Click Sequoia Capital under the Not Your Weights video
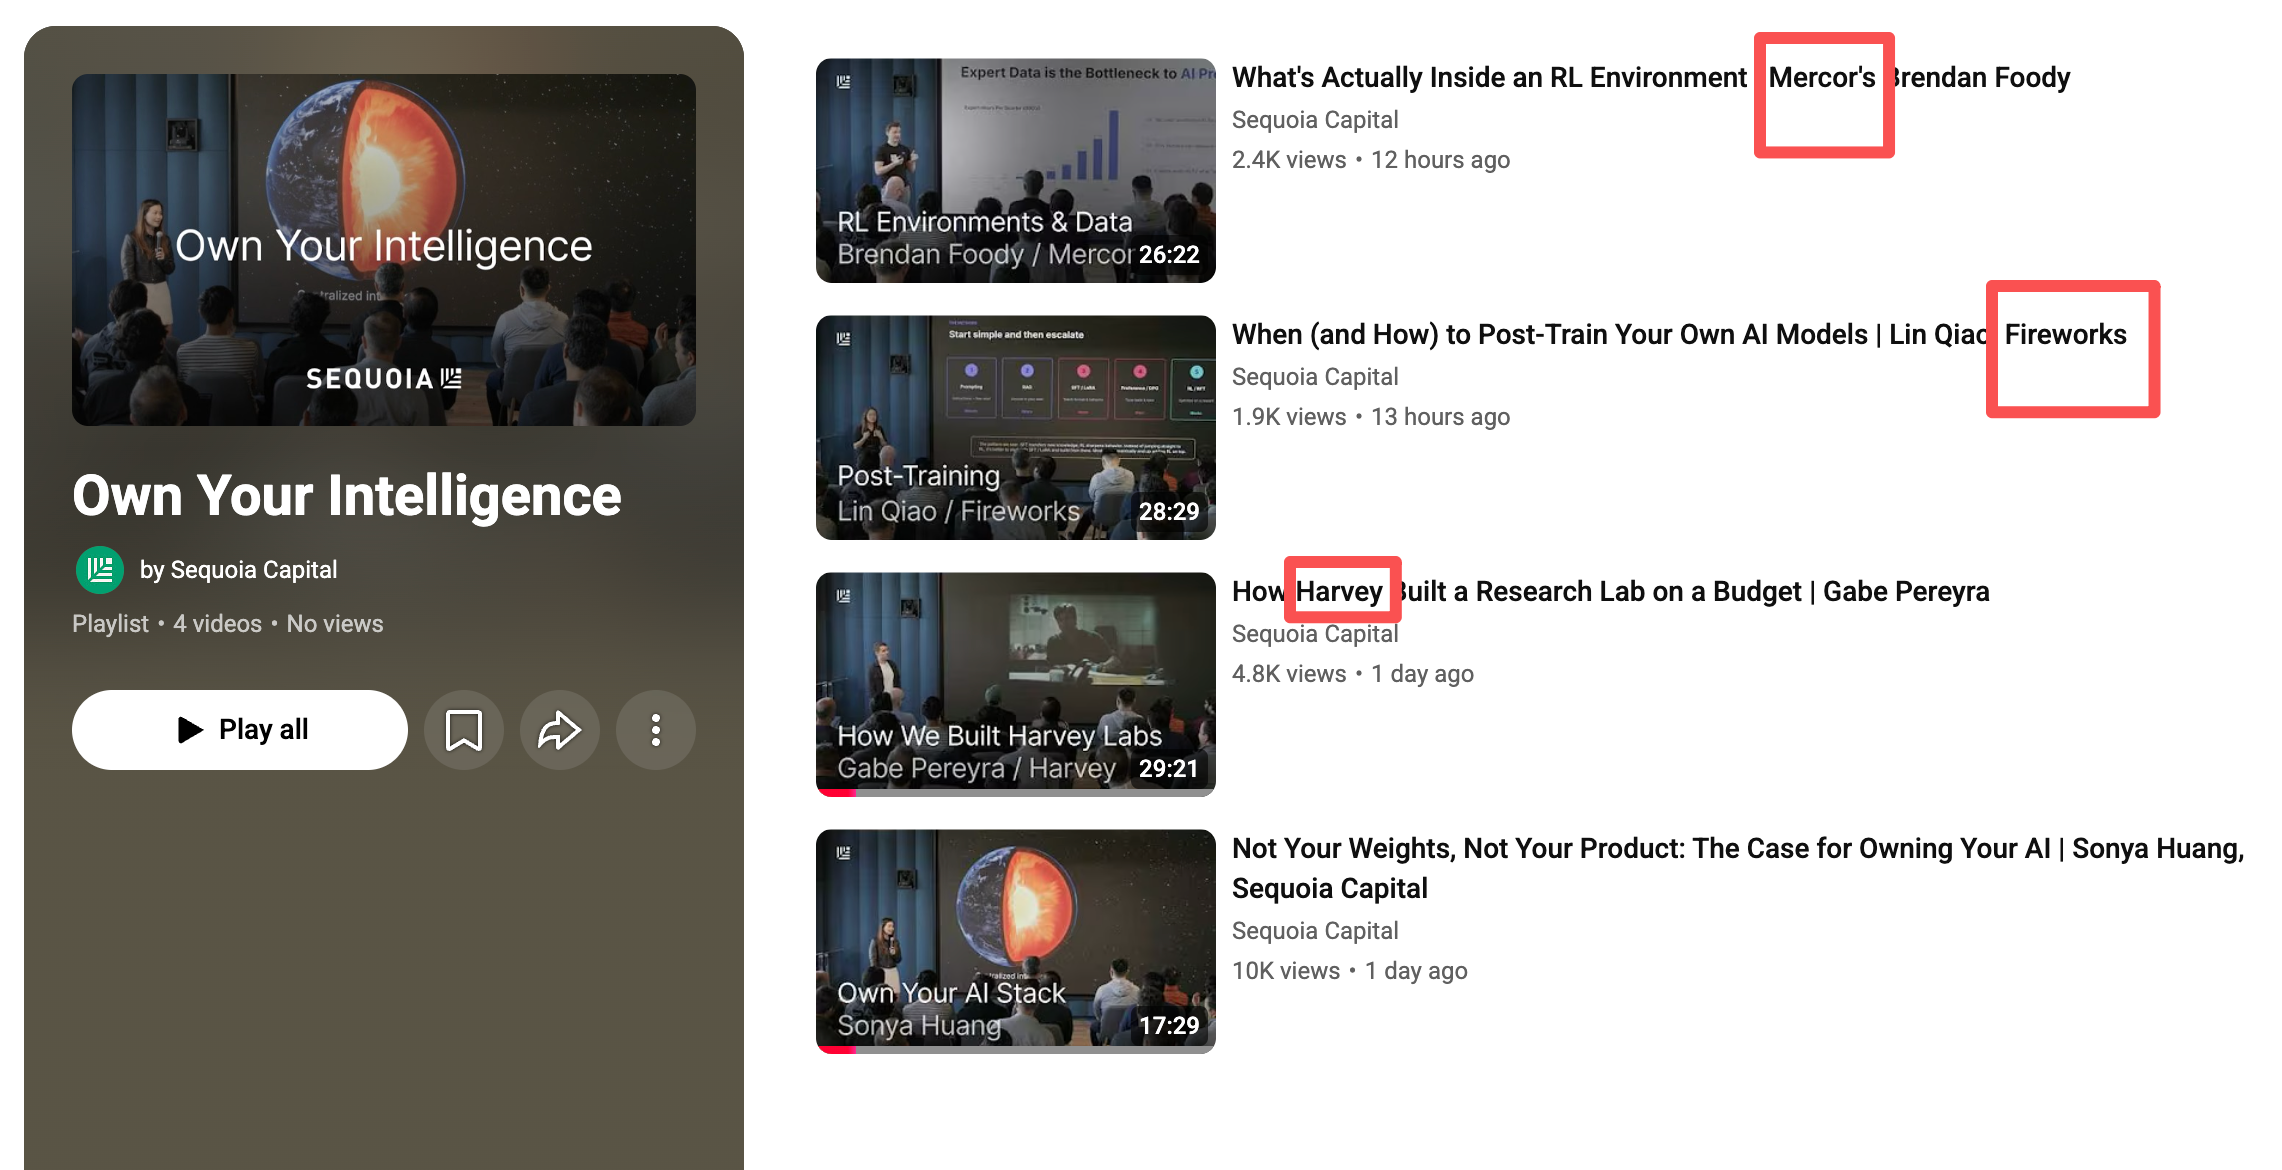Image resolution: width=2282 pixels, height=1170 pixels. (x=1315, y=931)
